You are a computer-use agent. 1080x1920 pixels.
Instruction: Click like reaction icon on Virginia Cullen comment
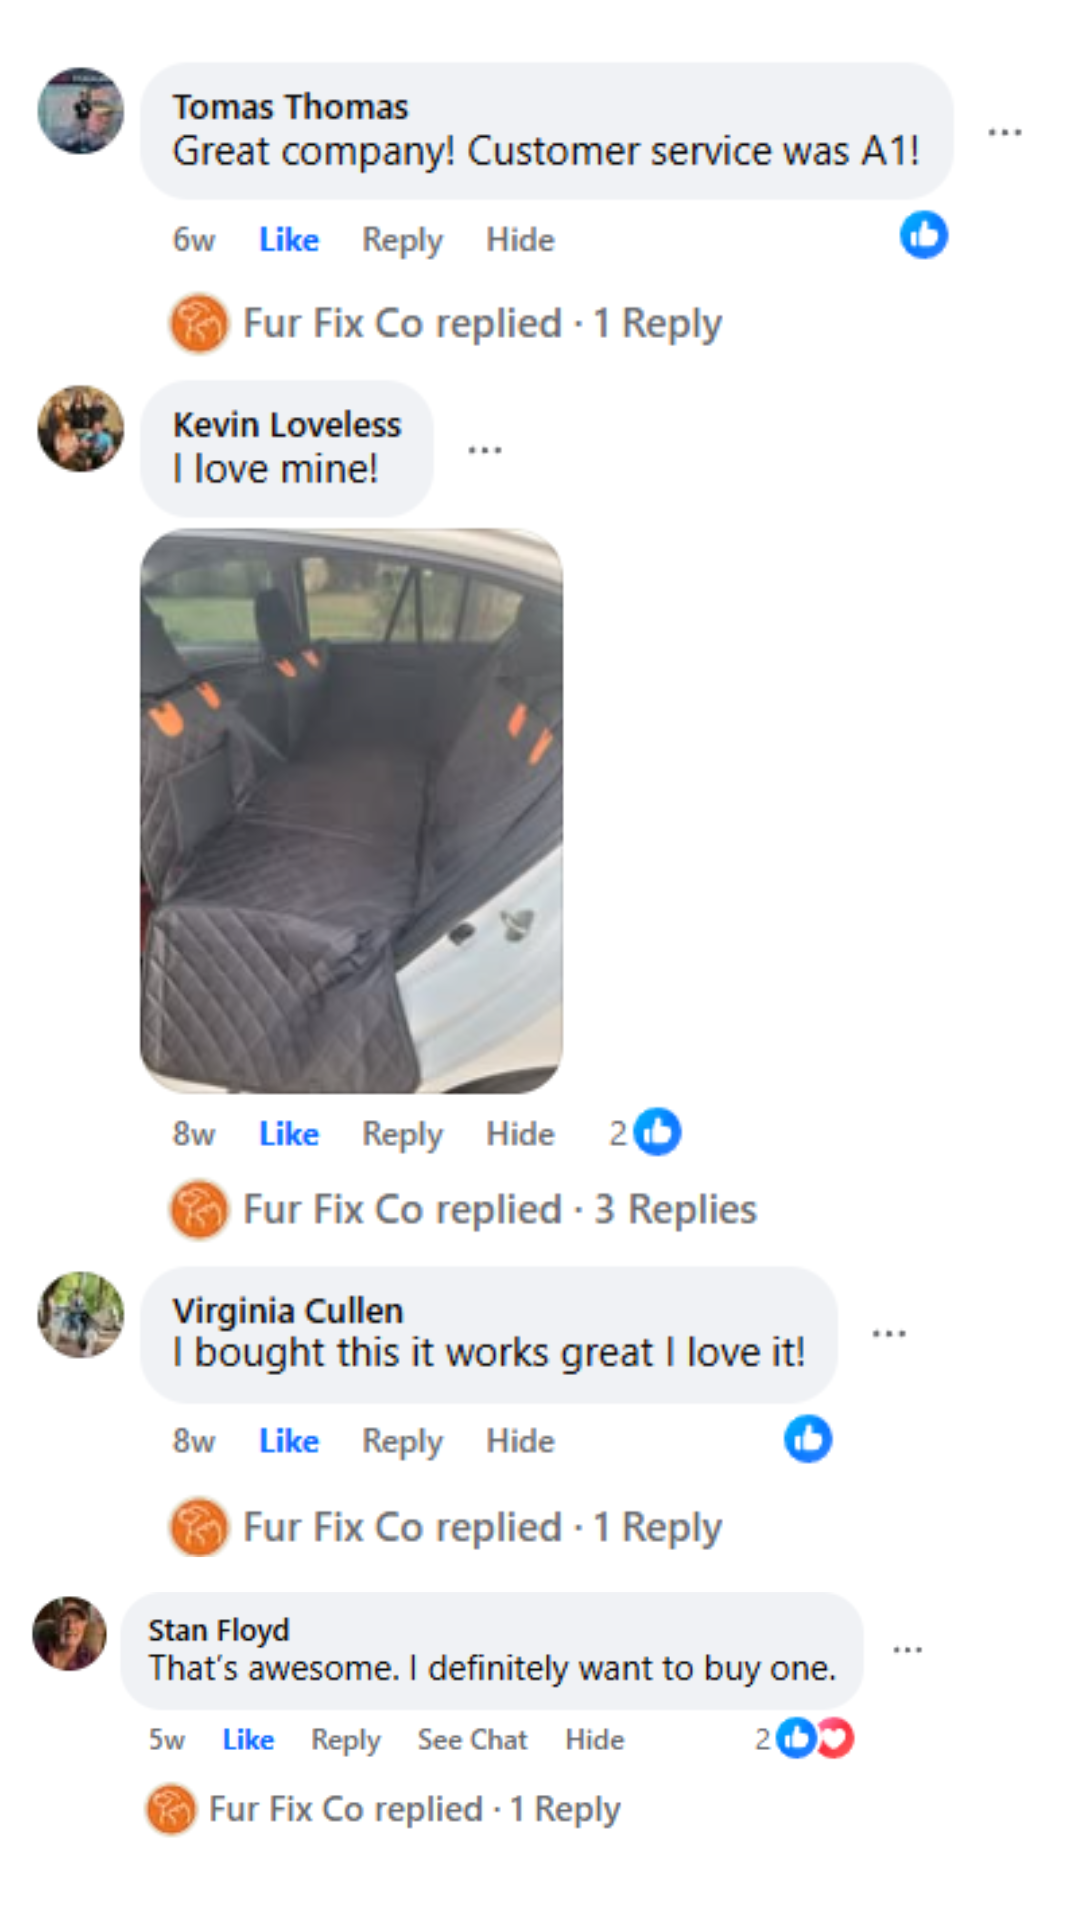808,1439
